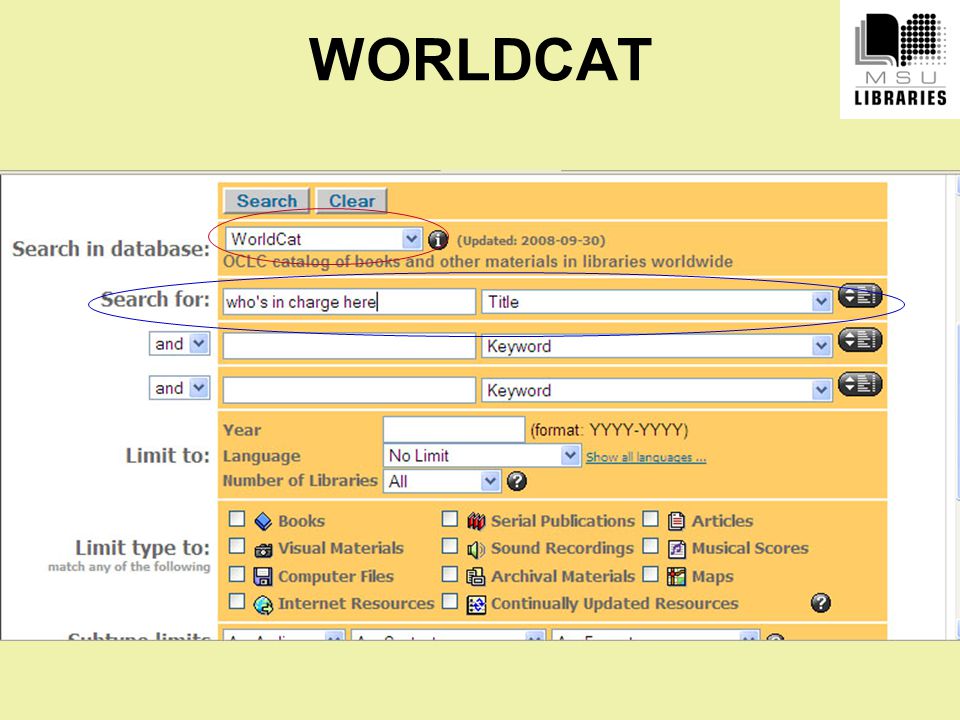Click the Maps icon

point(676,576)
